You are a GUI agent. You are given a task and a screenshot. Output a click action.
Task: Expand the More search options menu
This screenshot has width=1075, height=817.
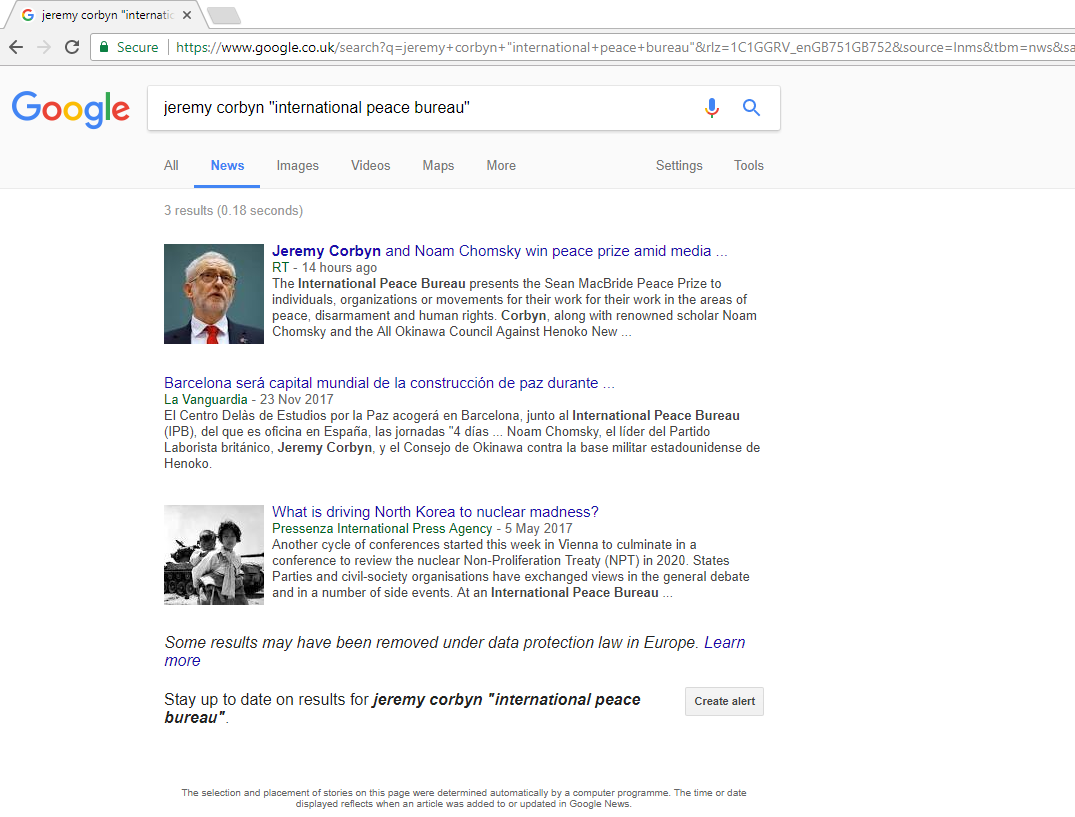501,166
